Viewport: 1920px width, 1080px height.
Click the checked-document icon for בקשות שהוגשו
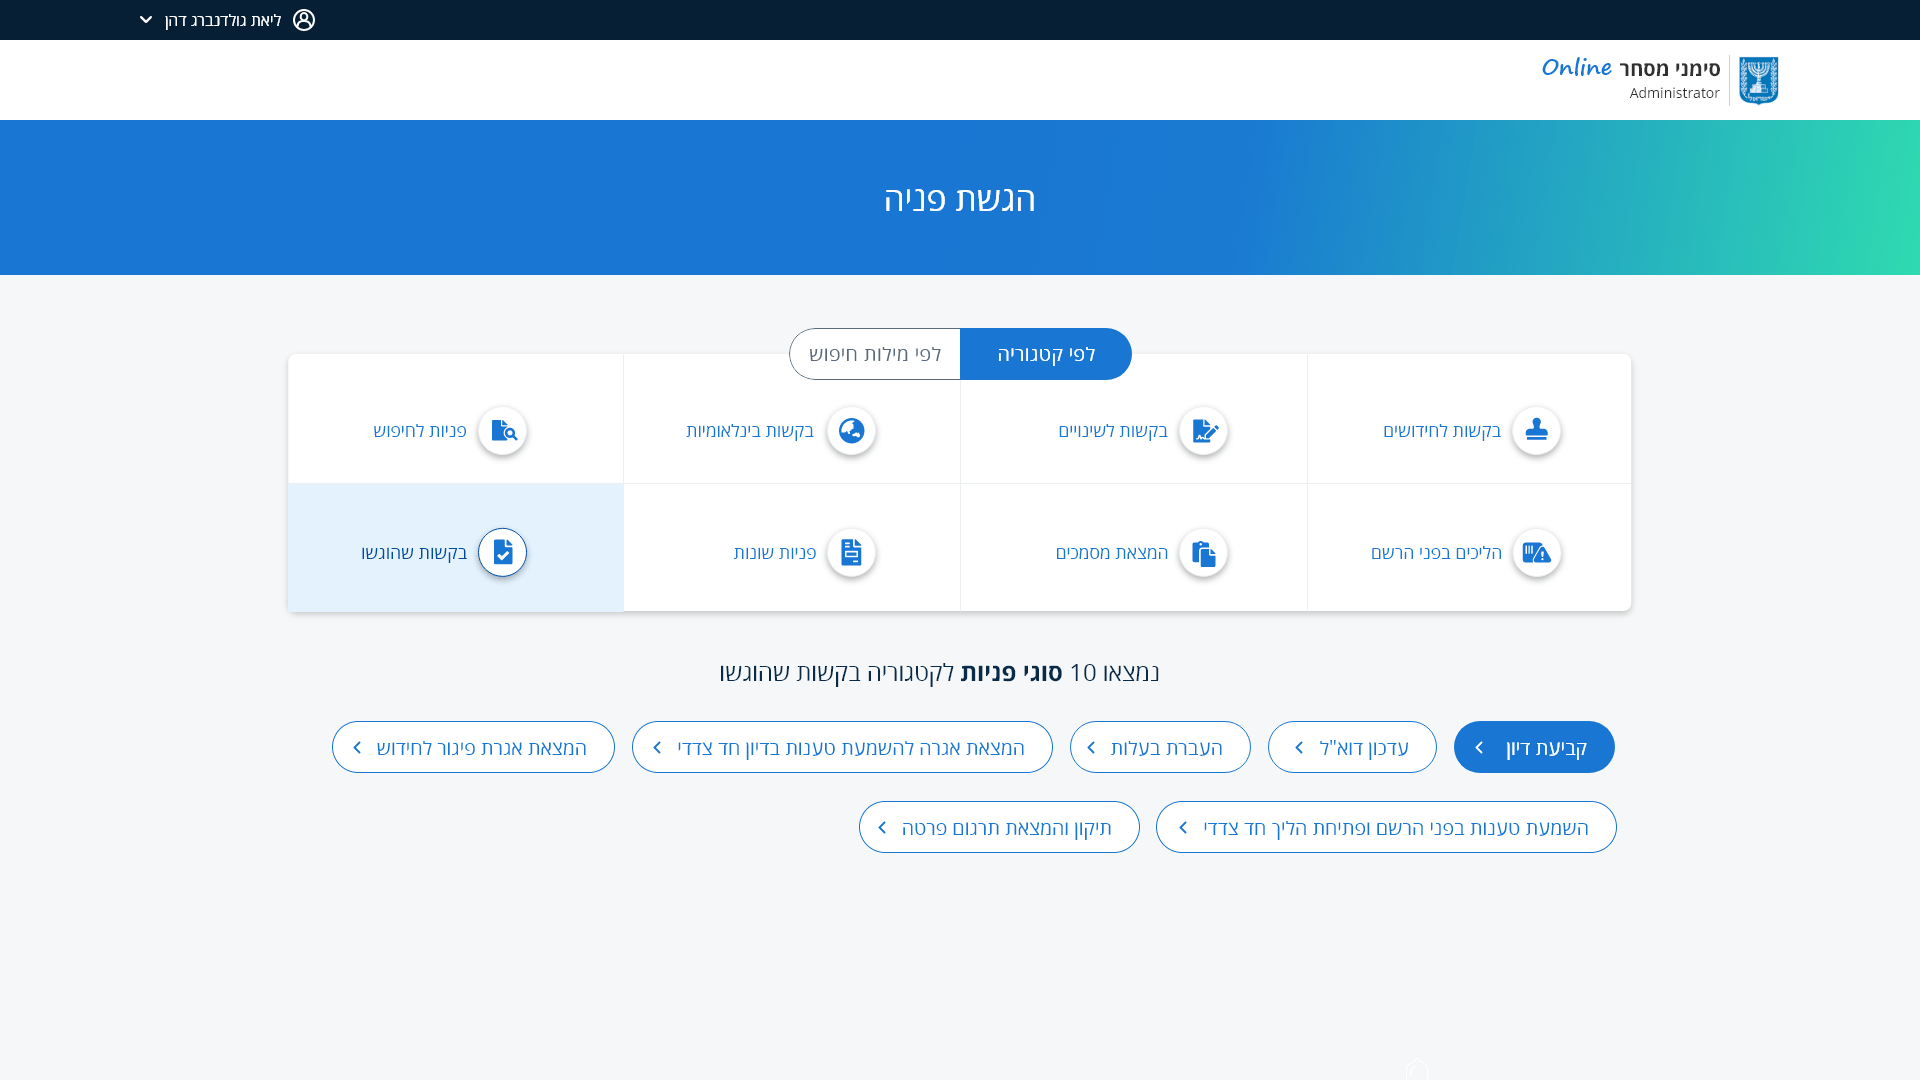502,553
